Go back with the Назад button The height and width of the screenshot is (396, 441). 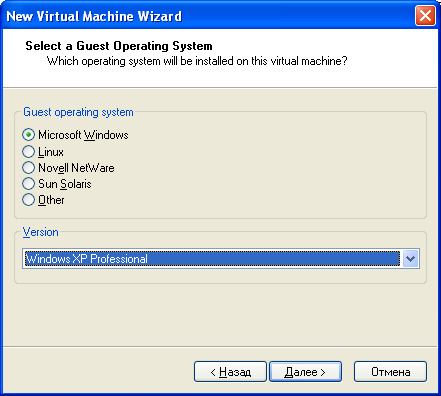tap(230, 372)
